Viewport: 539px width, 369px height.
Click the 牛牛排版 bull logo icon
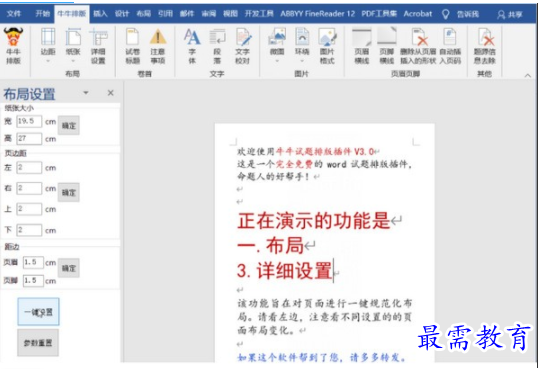[x=13, y=37]
